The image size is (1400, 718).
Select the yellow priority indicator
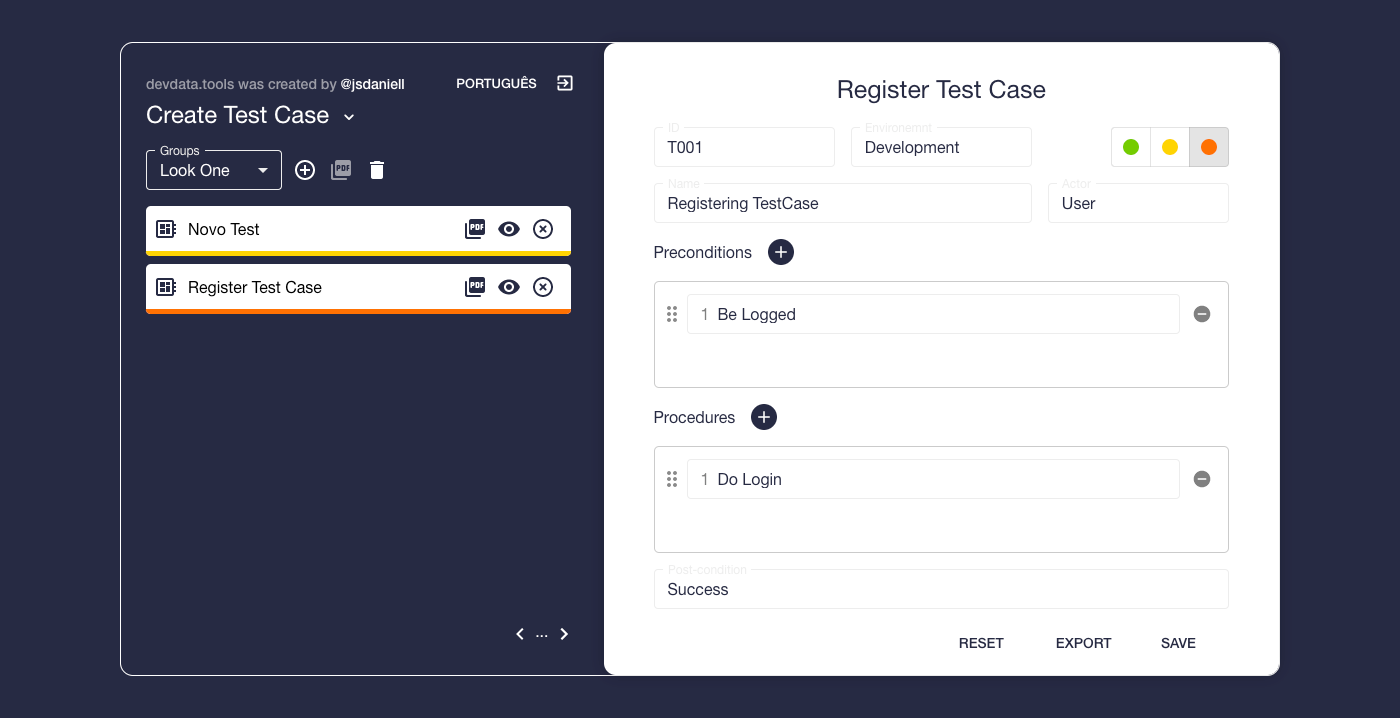click(1169, 146)
